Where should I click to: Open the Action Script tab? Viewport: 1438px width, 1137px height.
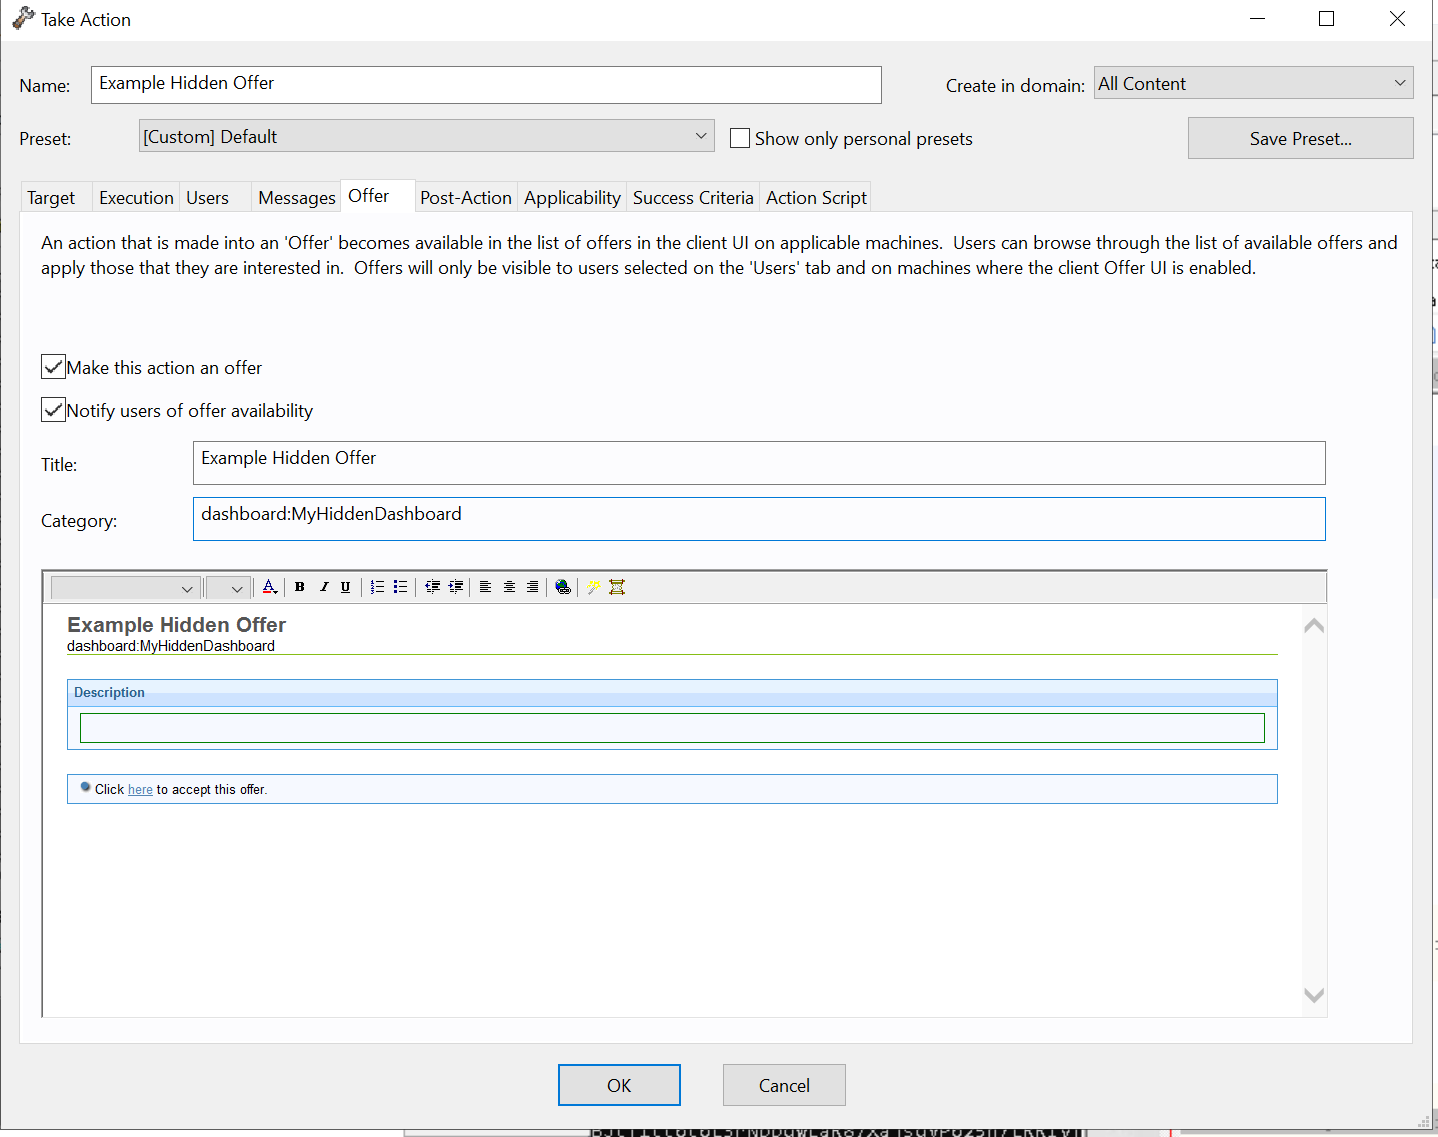coord(816,198)
